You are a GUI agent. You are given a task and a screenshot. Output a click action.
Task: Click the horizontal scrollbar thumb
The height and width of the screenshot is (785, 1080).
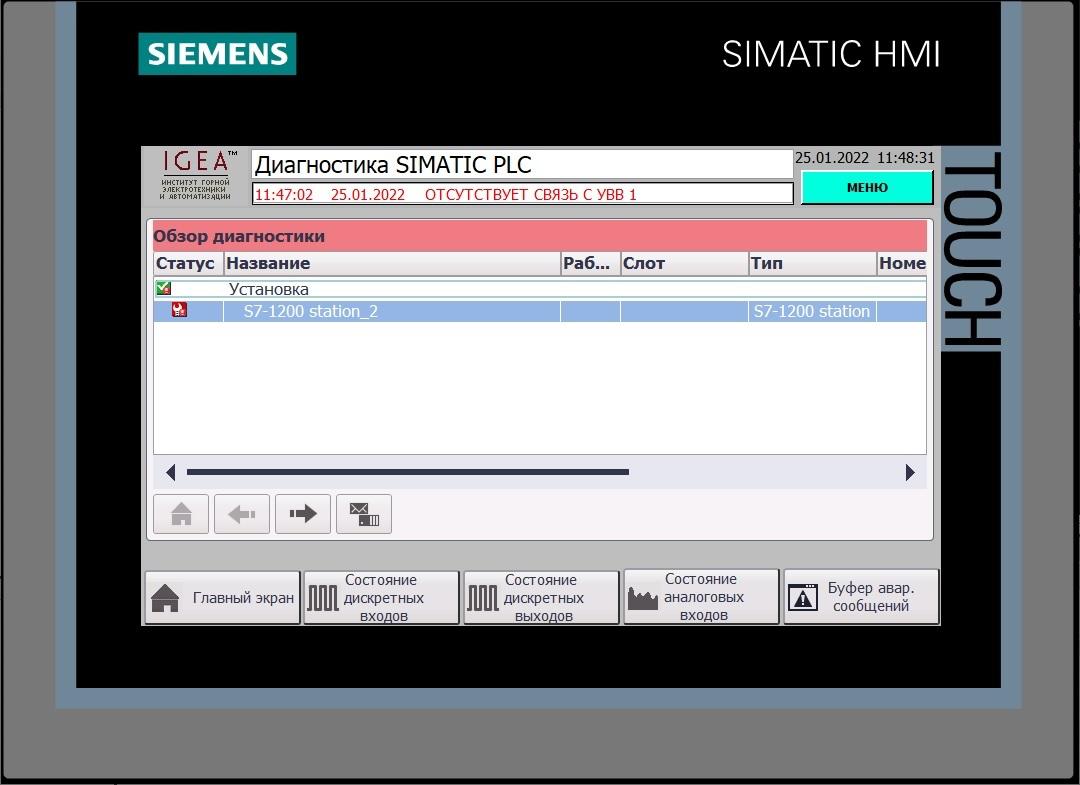pyautogui.click(x=408, y=472)
